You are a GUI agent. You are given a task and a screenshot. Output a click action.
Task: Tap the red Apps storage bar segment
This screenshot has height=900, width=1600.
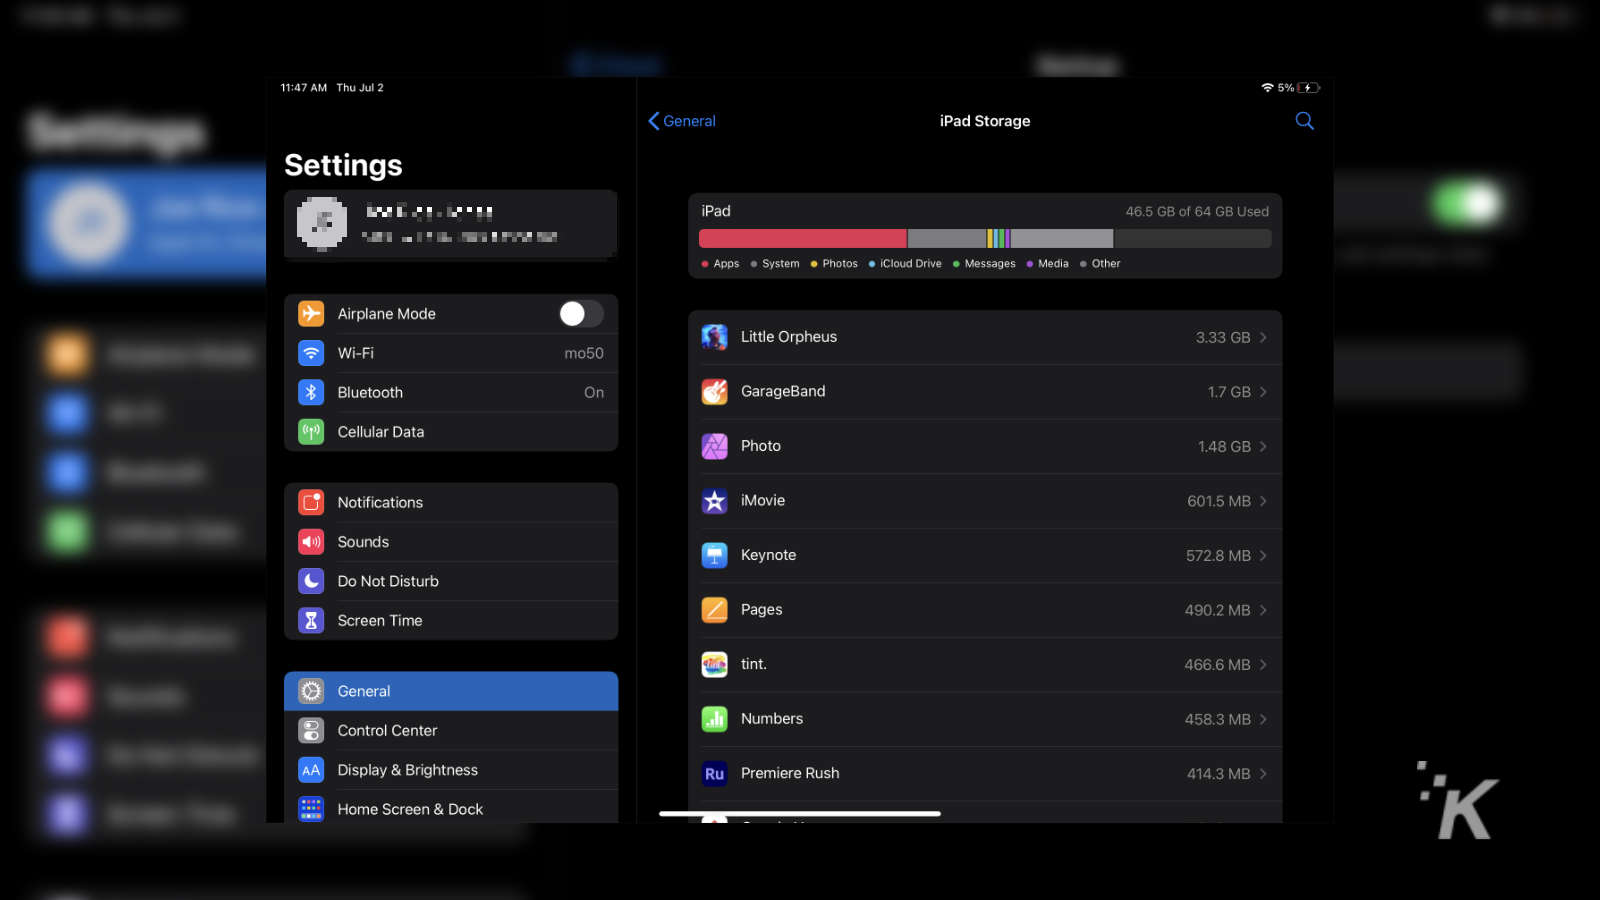802,238
